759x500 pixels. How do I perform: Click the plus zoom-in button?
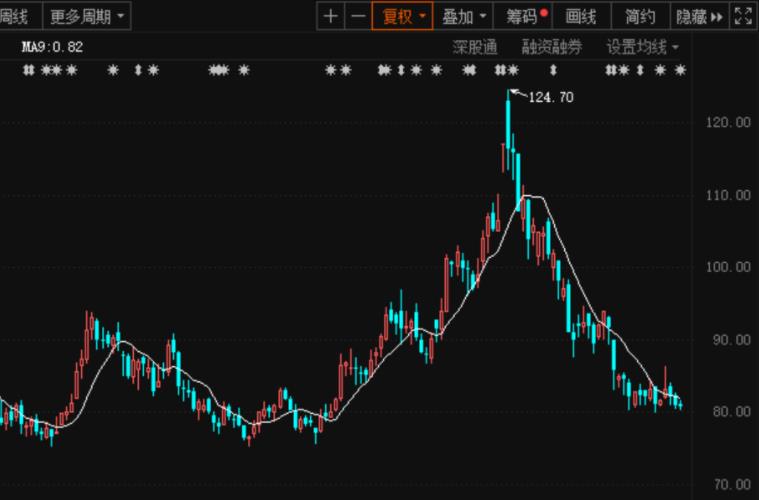click(x=331, y=16)
